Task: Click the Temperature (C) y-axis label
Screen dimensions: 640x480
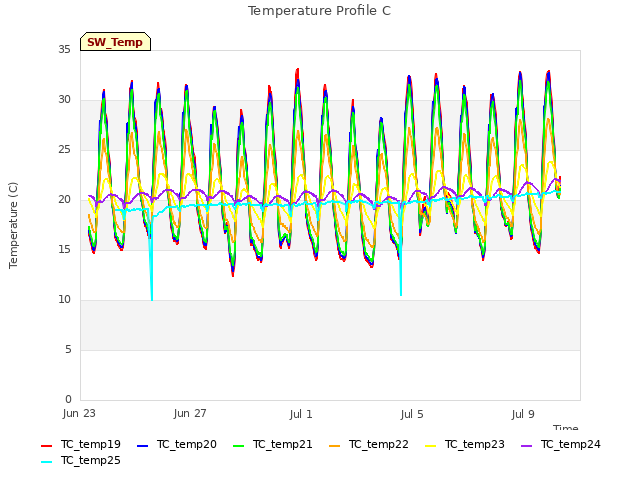Action: pyautogui.click(x=13, y=225)
